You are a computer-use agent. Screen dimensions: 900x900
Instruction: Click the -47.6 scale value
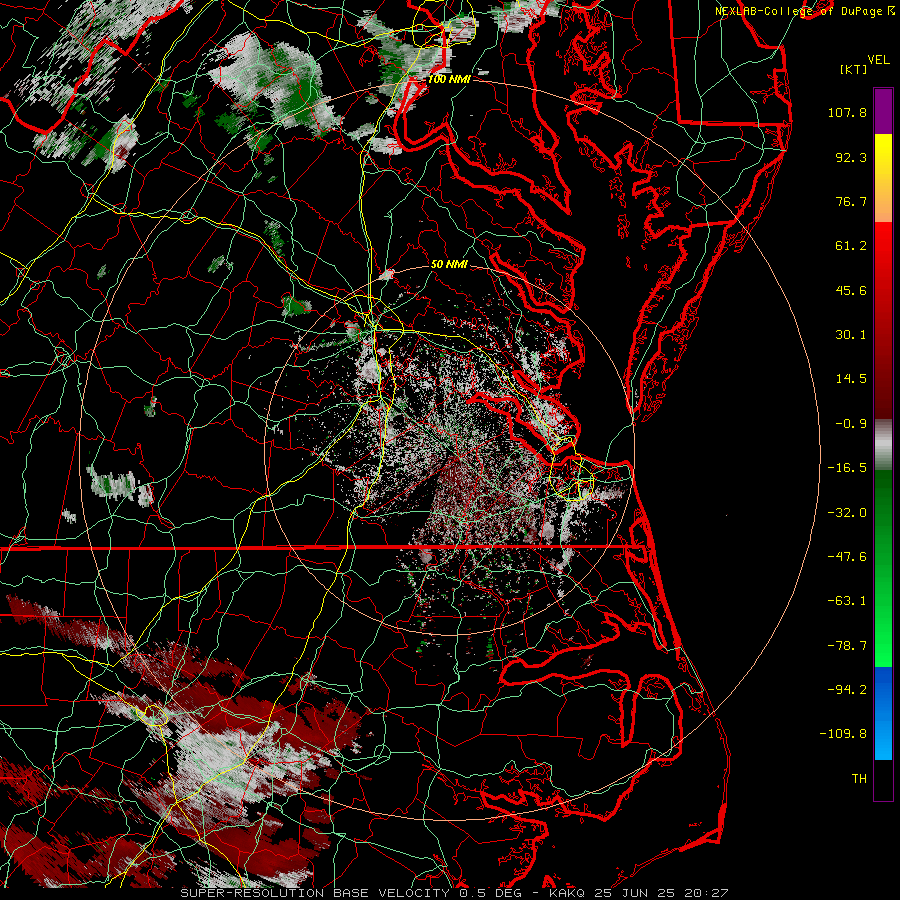pos(847,557)
